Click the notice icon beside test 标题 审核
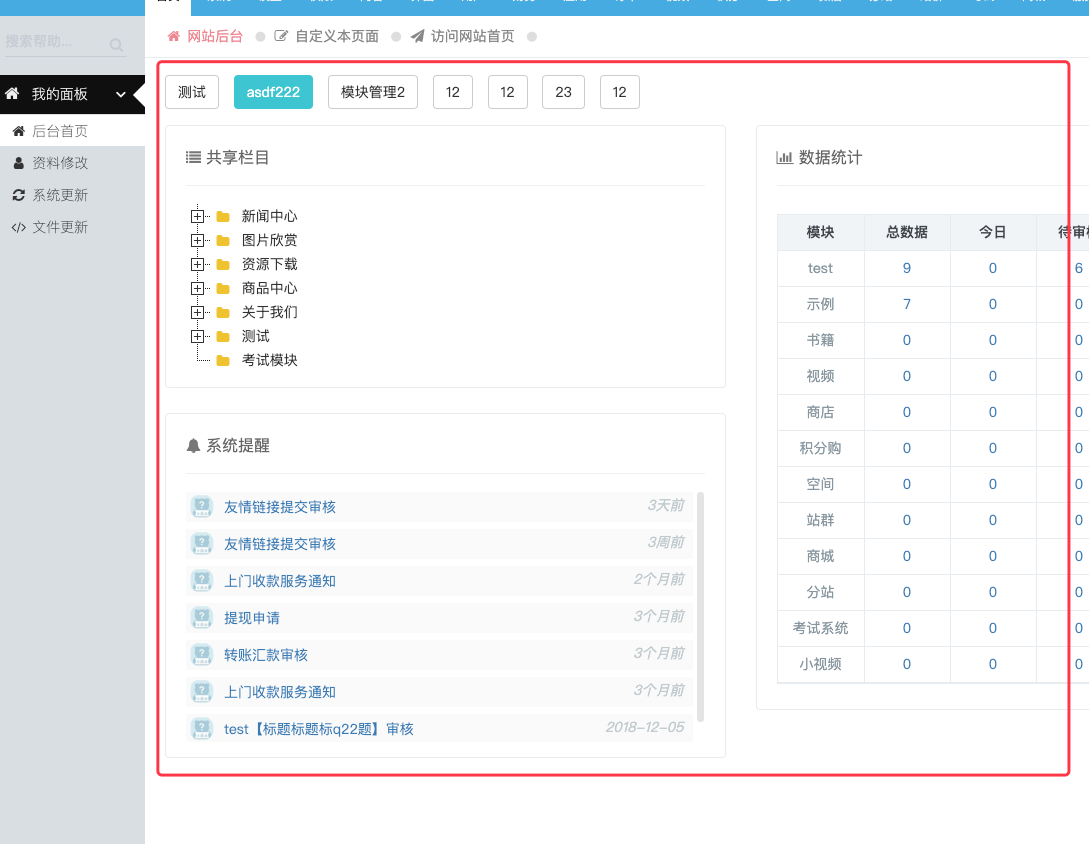This screenshot has height=844, width=1089. click(x=202, y=729)
